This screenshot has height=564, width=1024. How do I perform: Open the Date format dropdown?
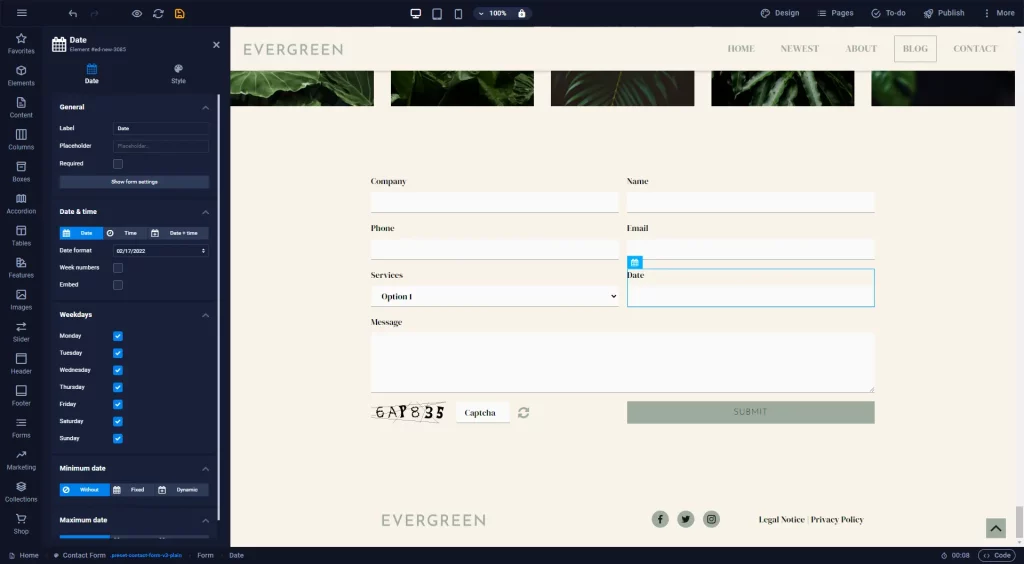coord(161,251)
